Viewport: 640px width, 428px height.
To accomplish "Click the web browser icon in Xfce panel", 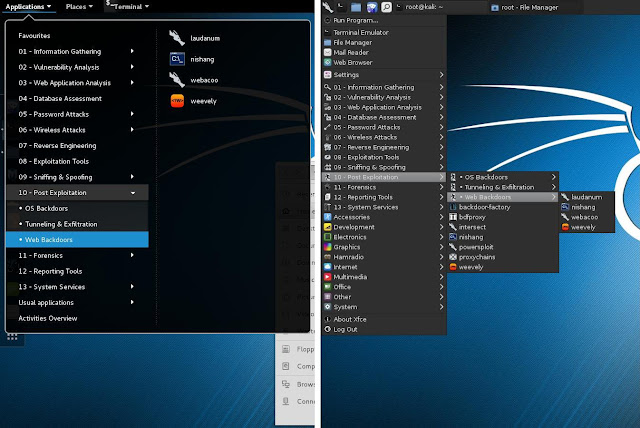I will coord(371,7).
